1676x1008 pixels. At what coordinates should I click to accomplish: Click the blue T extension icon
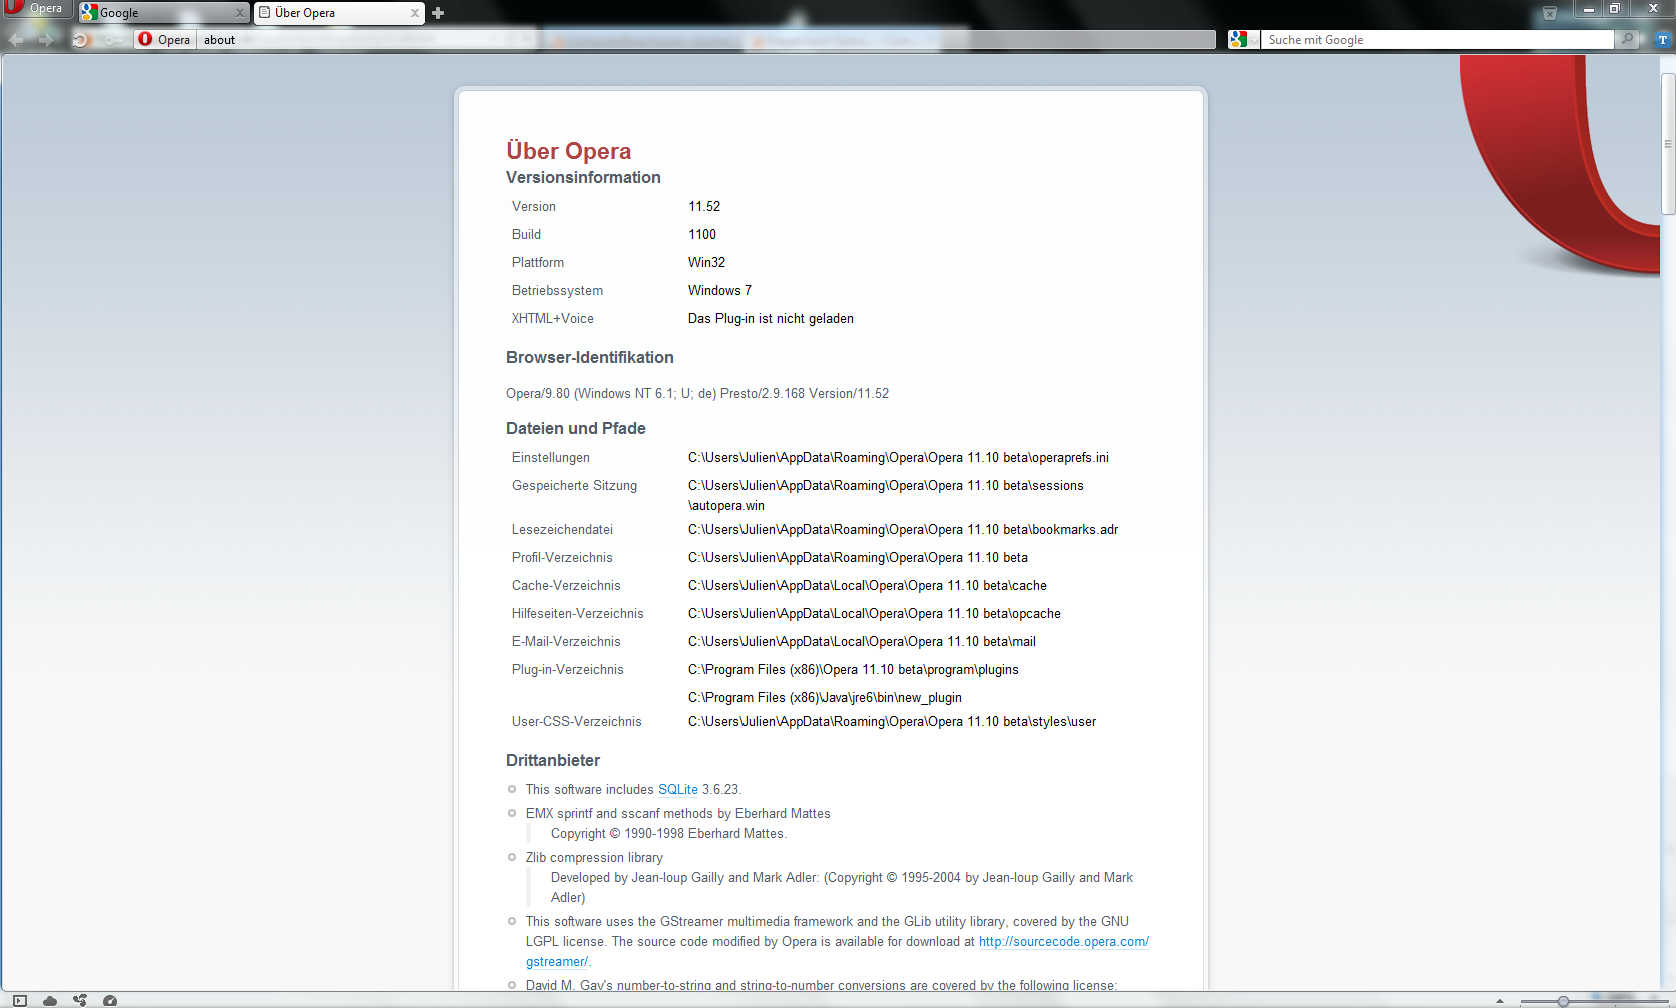pos(1663,40)
